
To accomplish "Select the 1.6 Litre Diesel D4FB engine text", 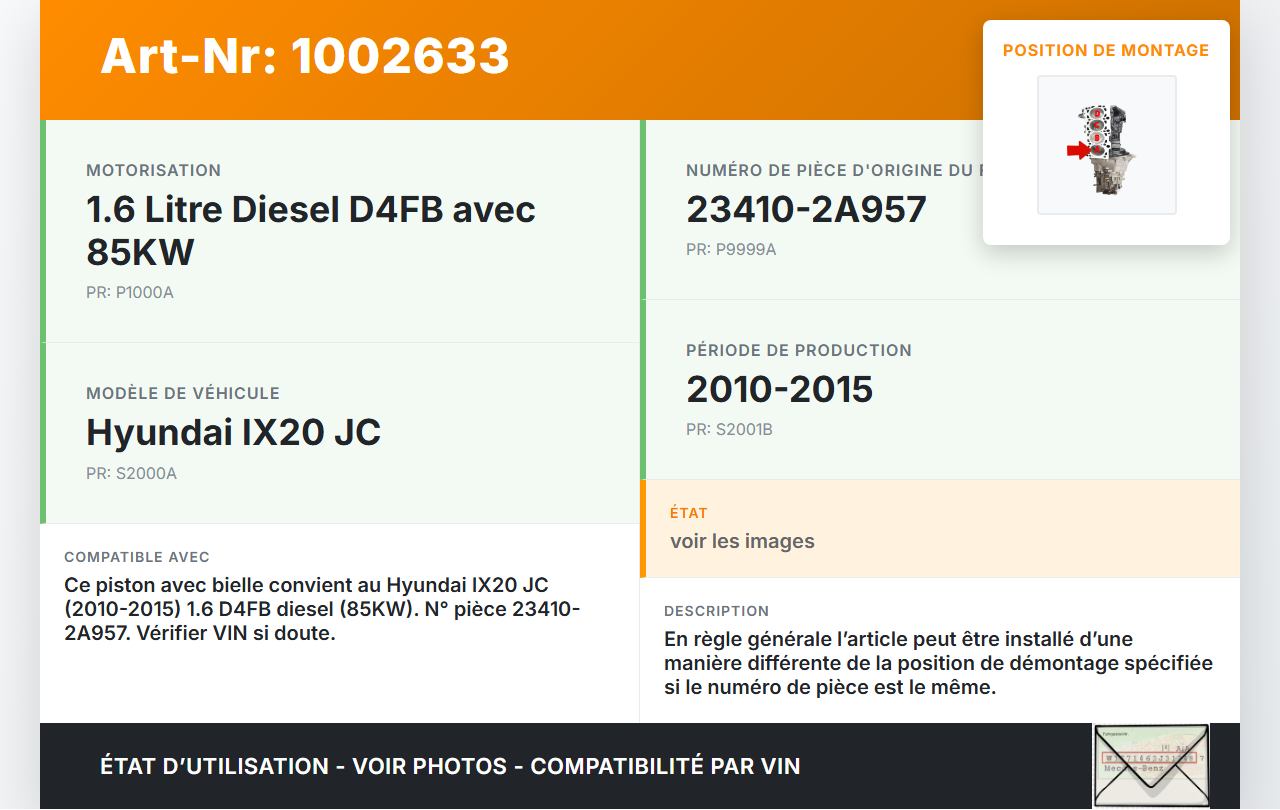I will pyautogui.click(x=311, y=230).
